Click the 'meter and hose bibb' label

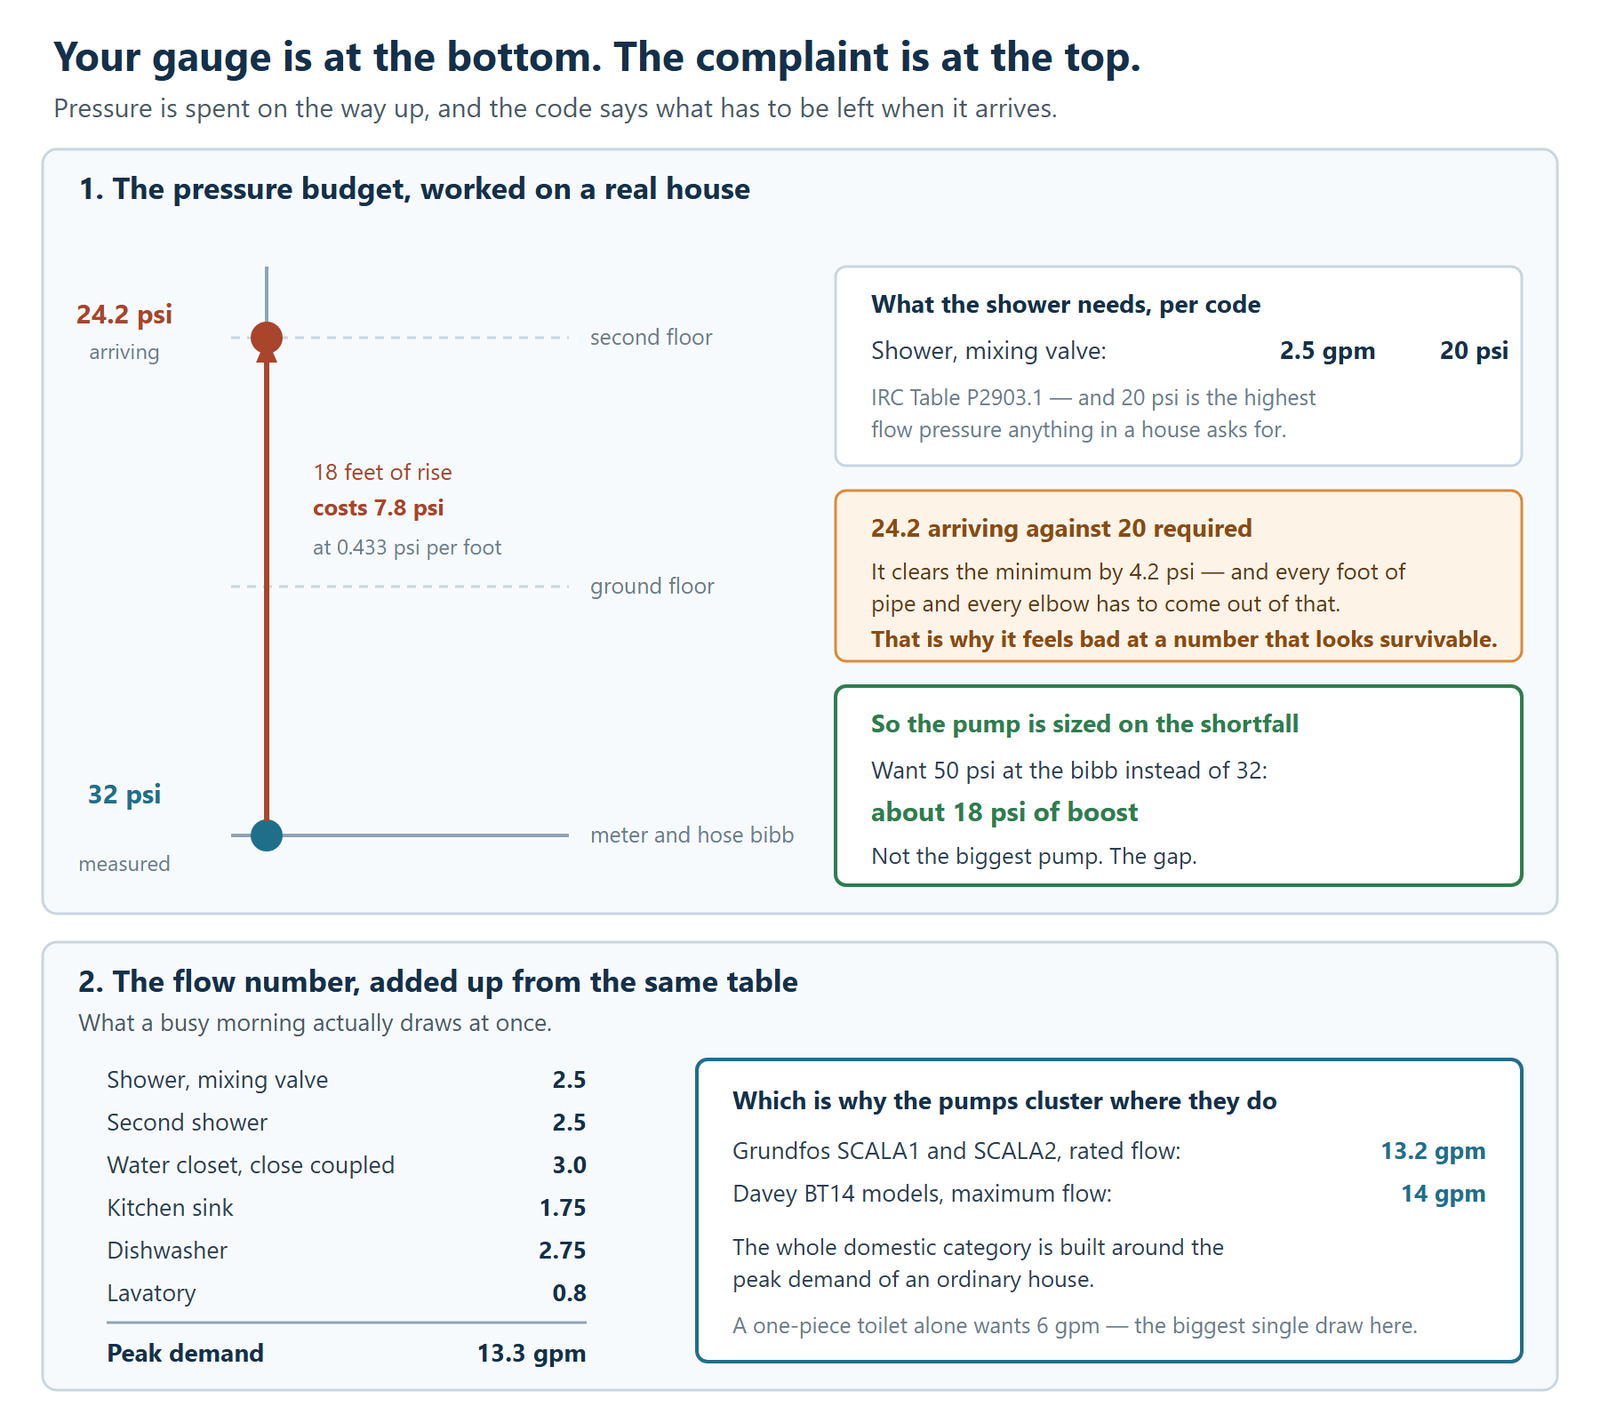coord(692,835)
